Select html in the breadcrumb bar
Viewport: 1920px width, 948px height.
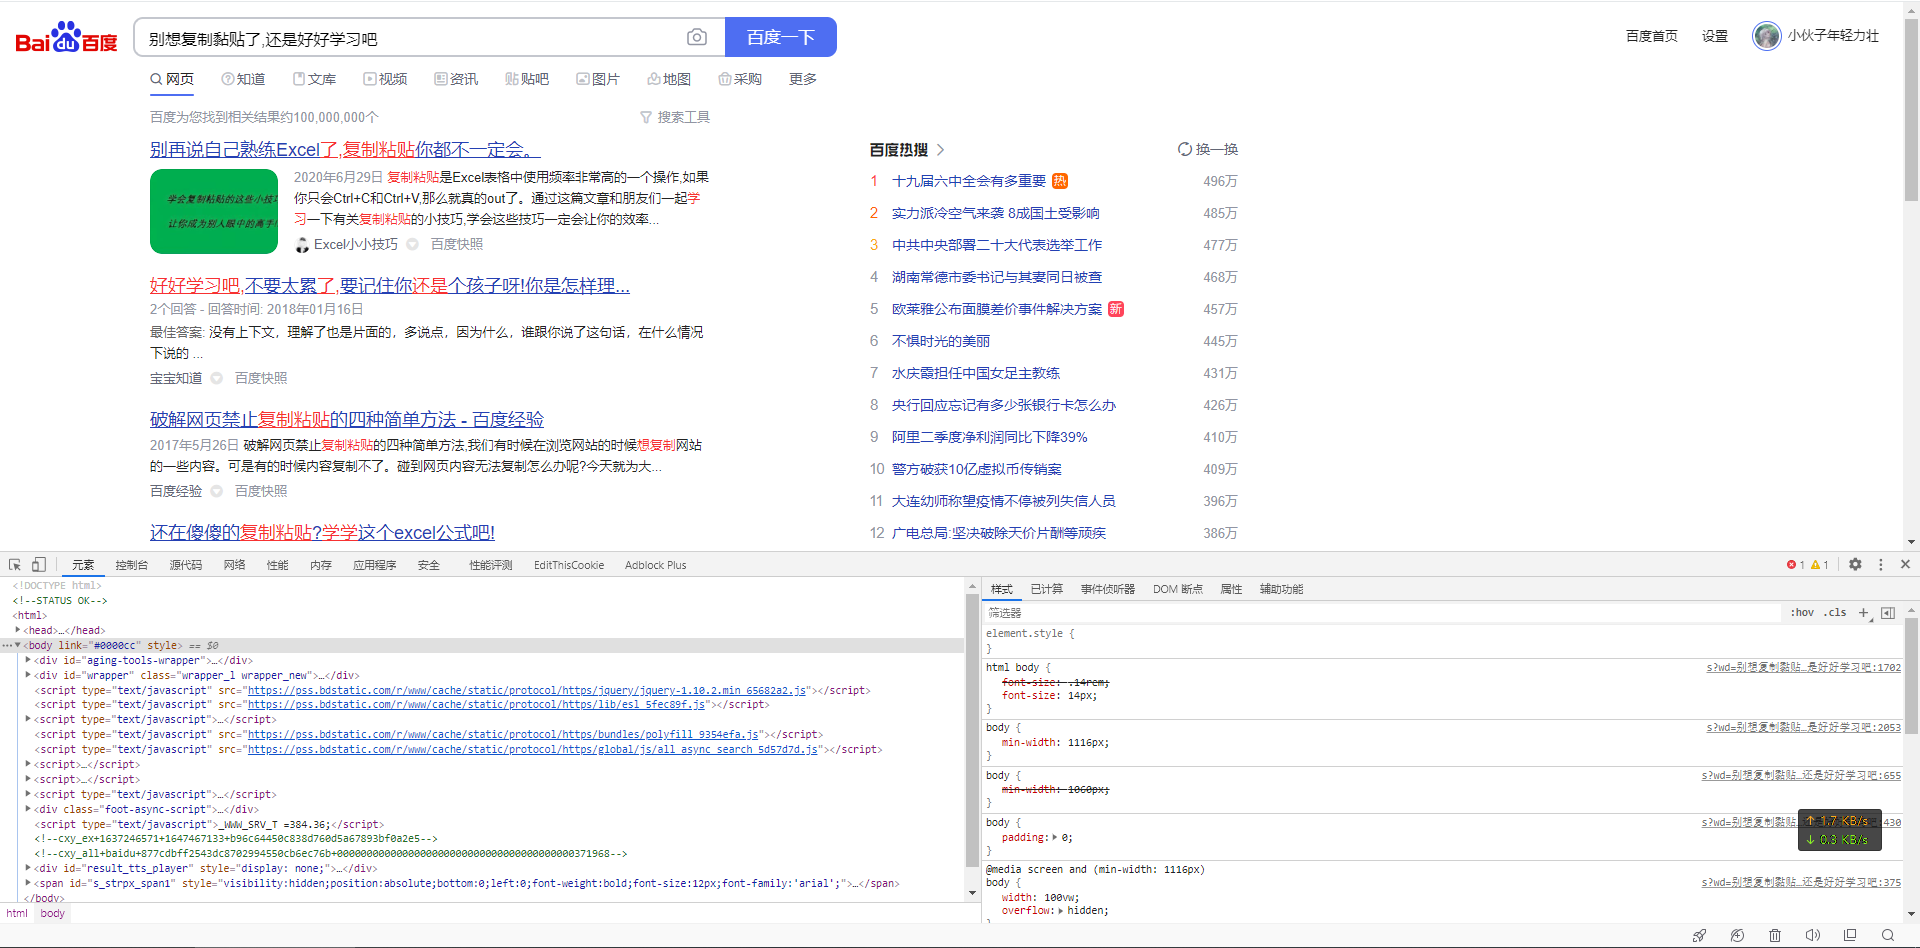pos(17,913)
